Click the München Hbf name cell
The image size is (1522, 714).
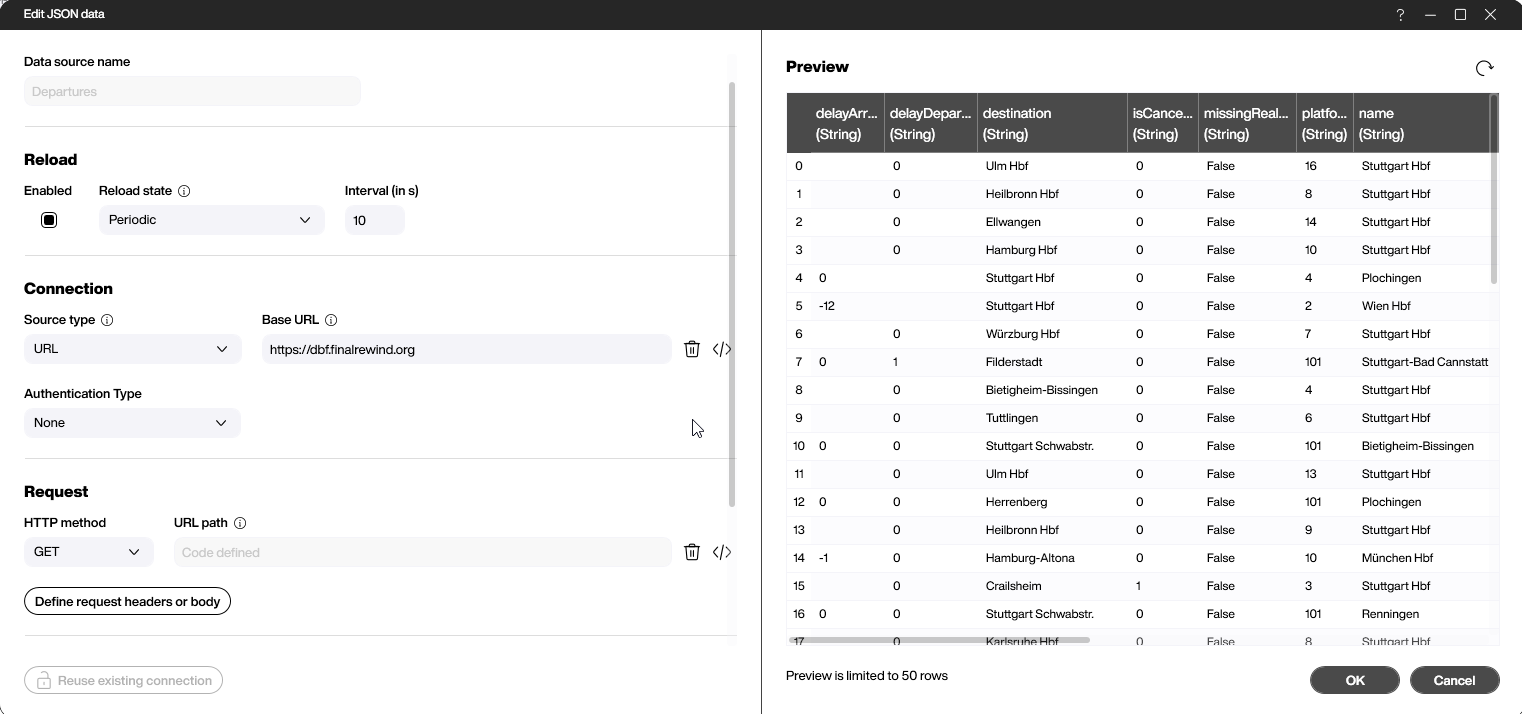pos(1397,558)
